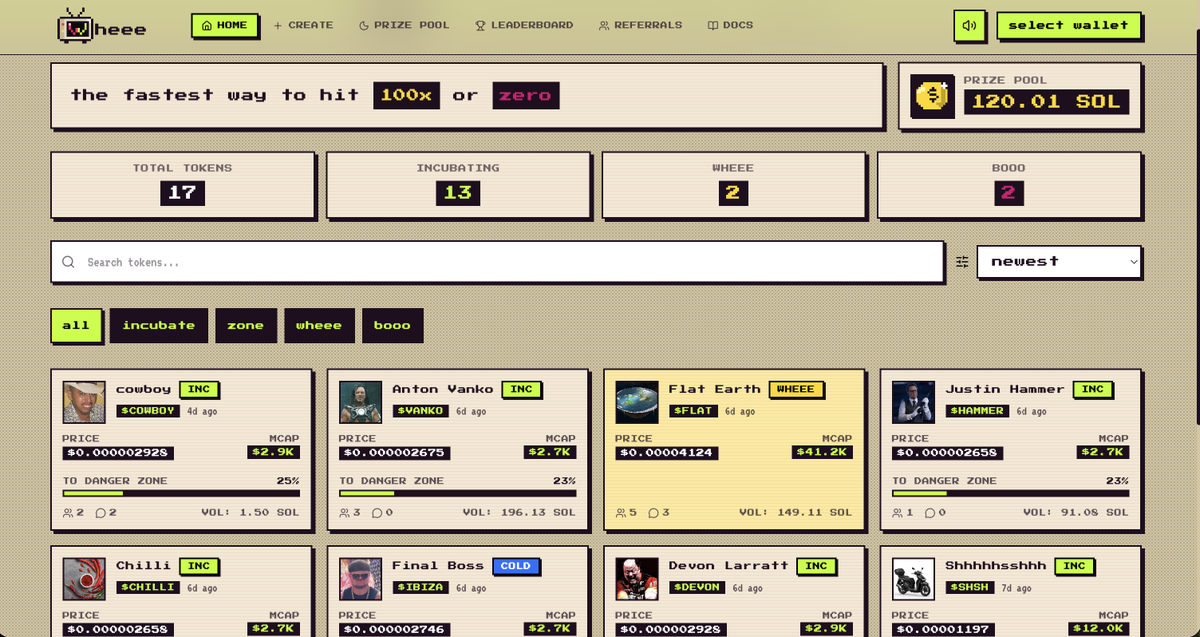Click the 100x highlighted word
Screen dimensions: 1200x637
(x=406, y=96)
